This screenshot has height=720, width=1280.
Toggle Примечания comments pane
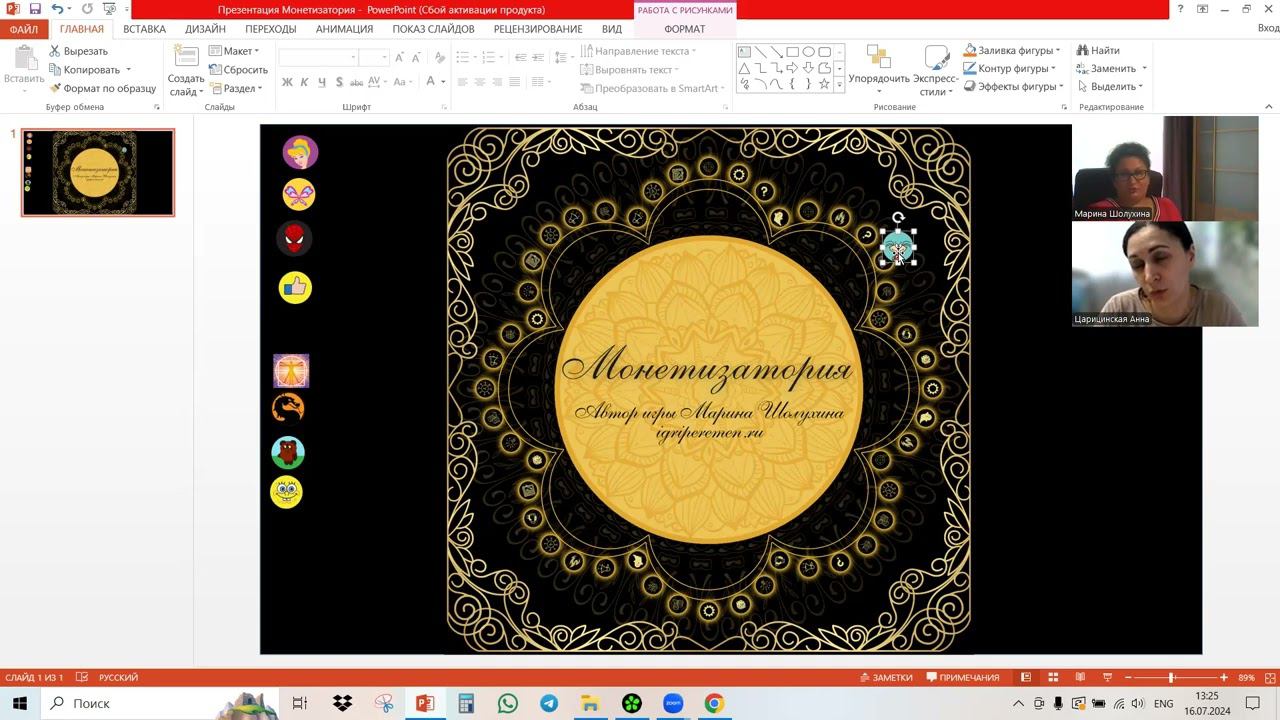pyautogui.click(x=963, y=677)
